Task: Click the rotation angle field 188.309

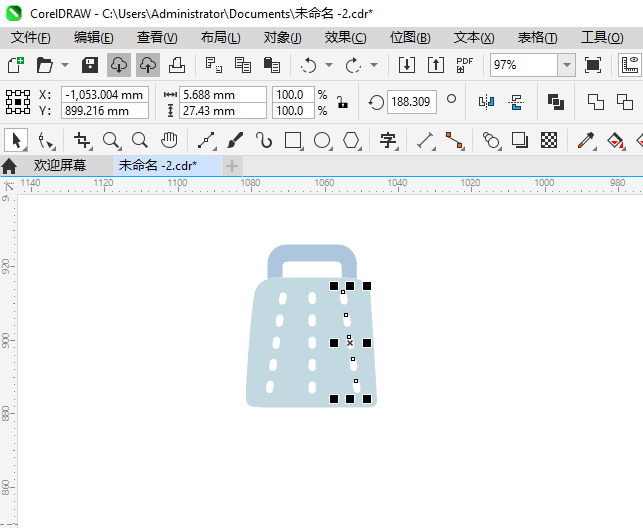Action: (411, 102)
